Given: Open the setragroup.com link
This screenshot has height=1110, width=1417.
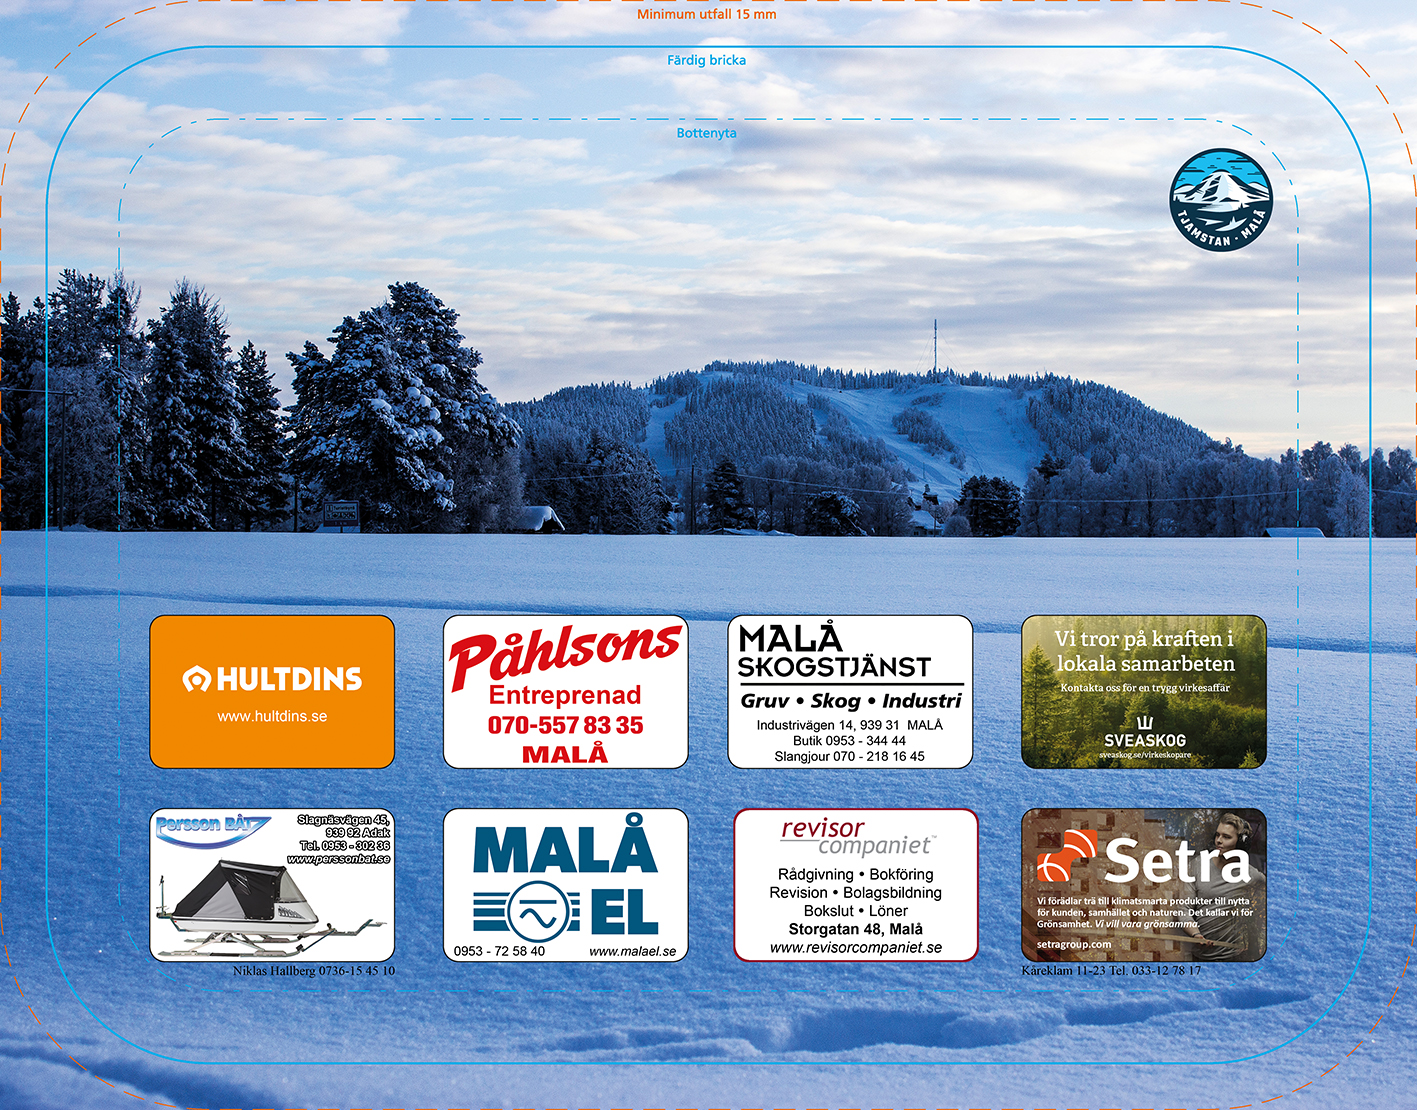Looking at the screenshot, I should [x=1074, y=944].
